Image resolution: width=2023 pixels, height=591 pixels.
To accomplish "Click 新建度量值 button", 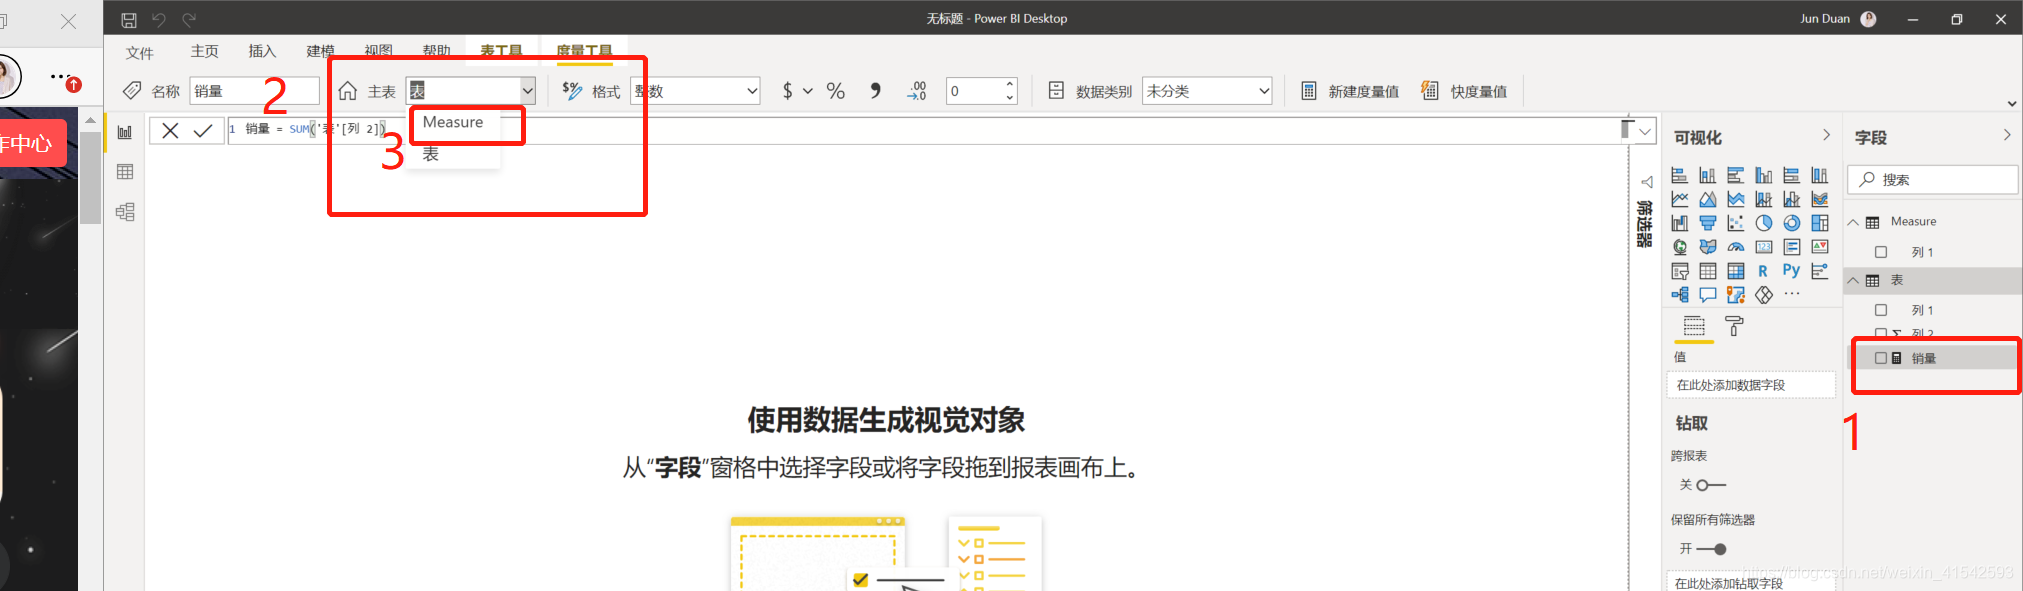I will [x=1350, y=91].
